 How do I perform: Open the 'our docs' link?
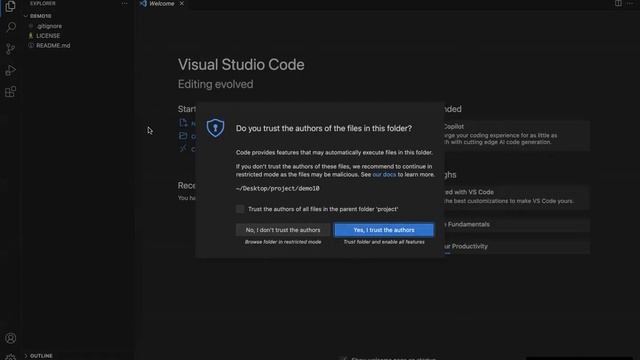pos(384,175)
